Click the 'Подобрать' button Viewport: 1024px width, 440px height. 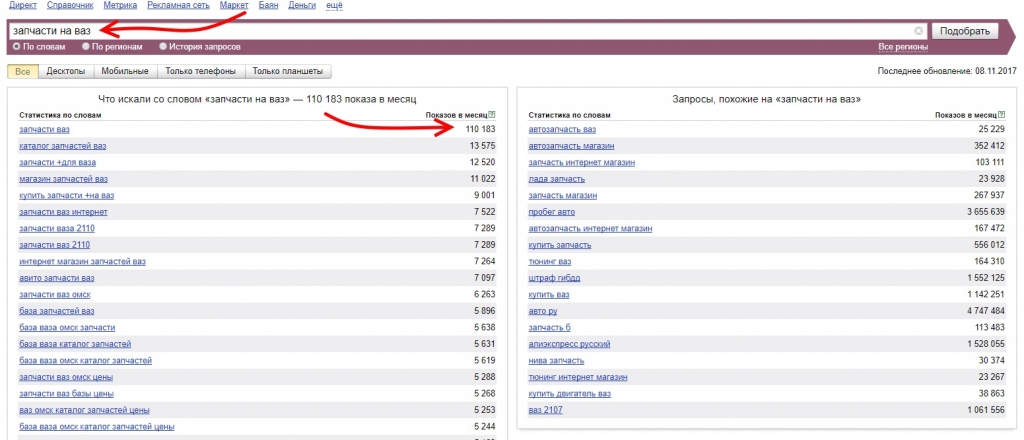964,31
